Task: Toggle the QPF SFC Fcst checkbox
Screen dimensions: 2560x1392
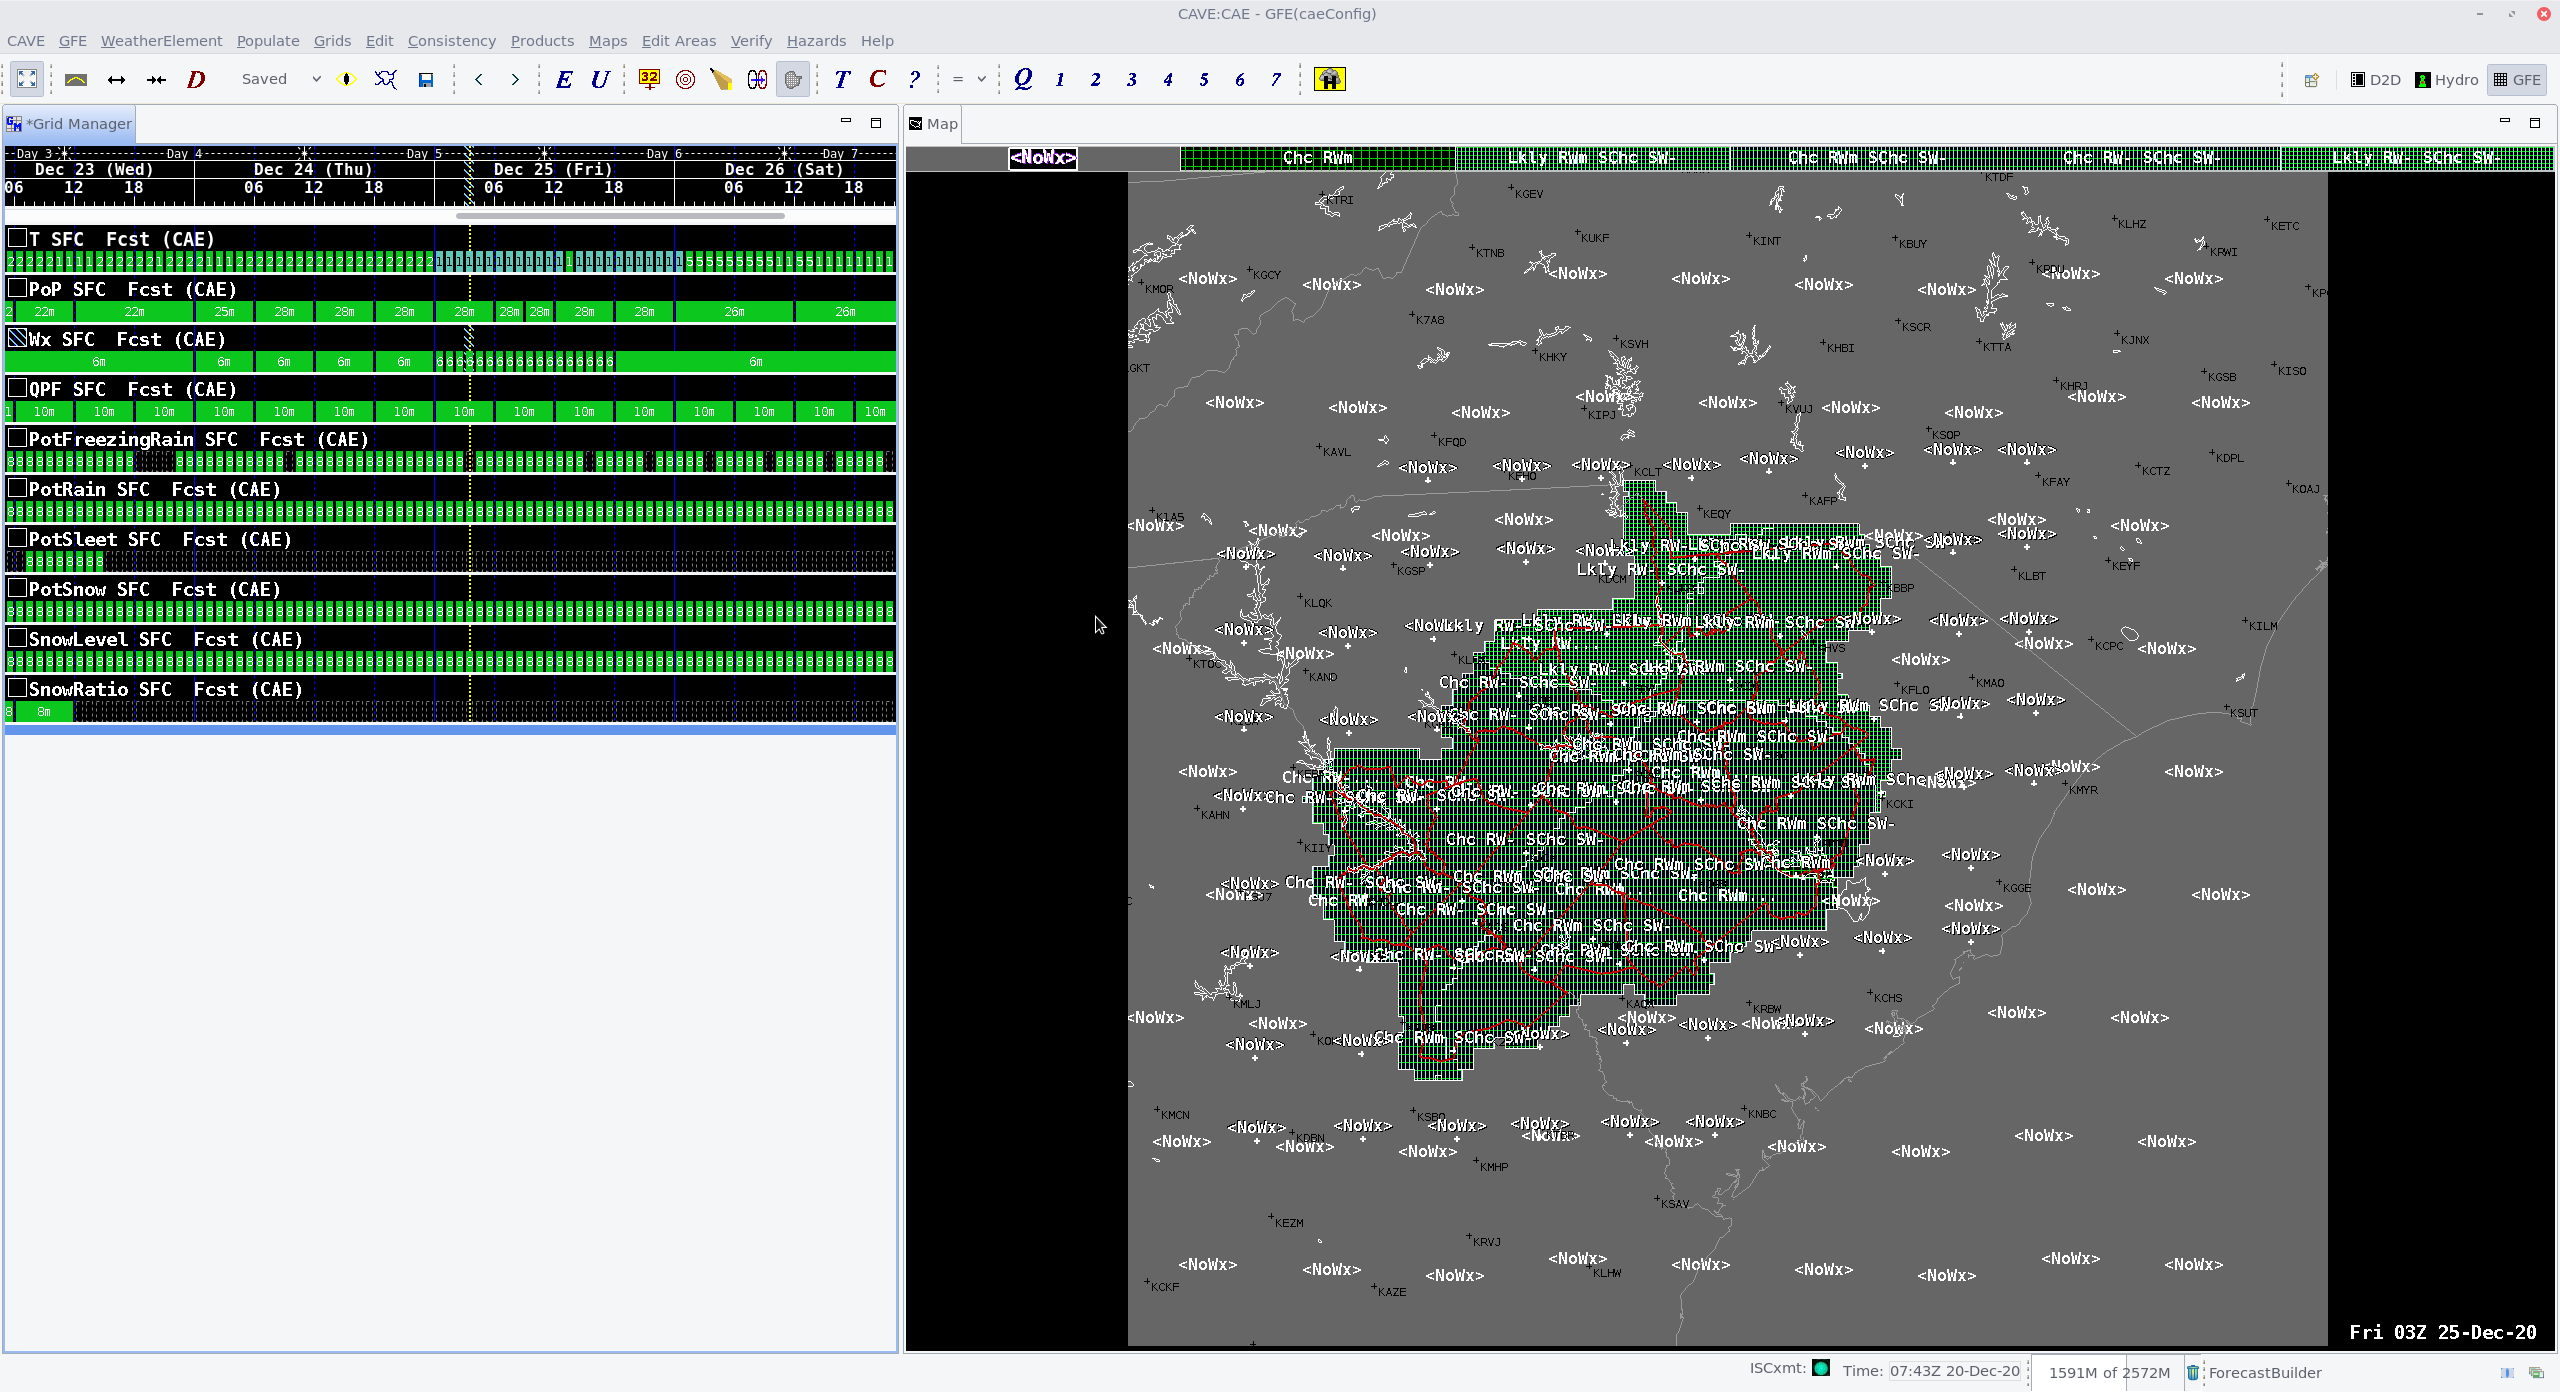Action: [17, 388]
